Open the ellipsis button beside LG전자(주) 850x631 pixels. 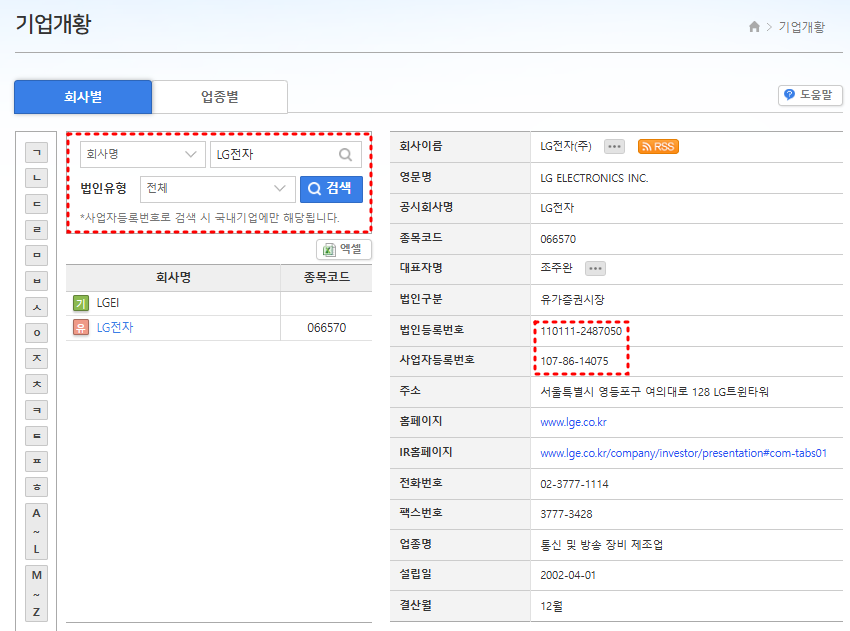pos(614,146)
